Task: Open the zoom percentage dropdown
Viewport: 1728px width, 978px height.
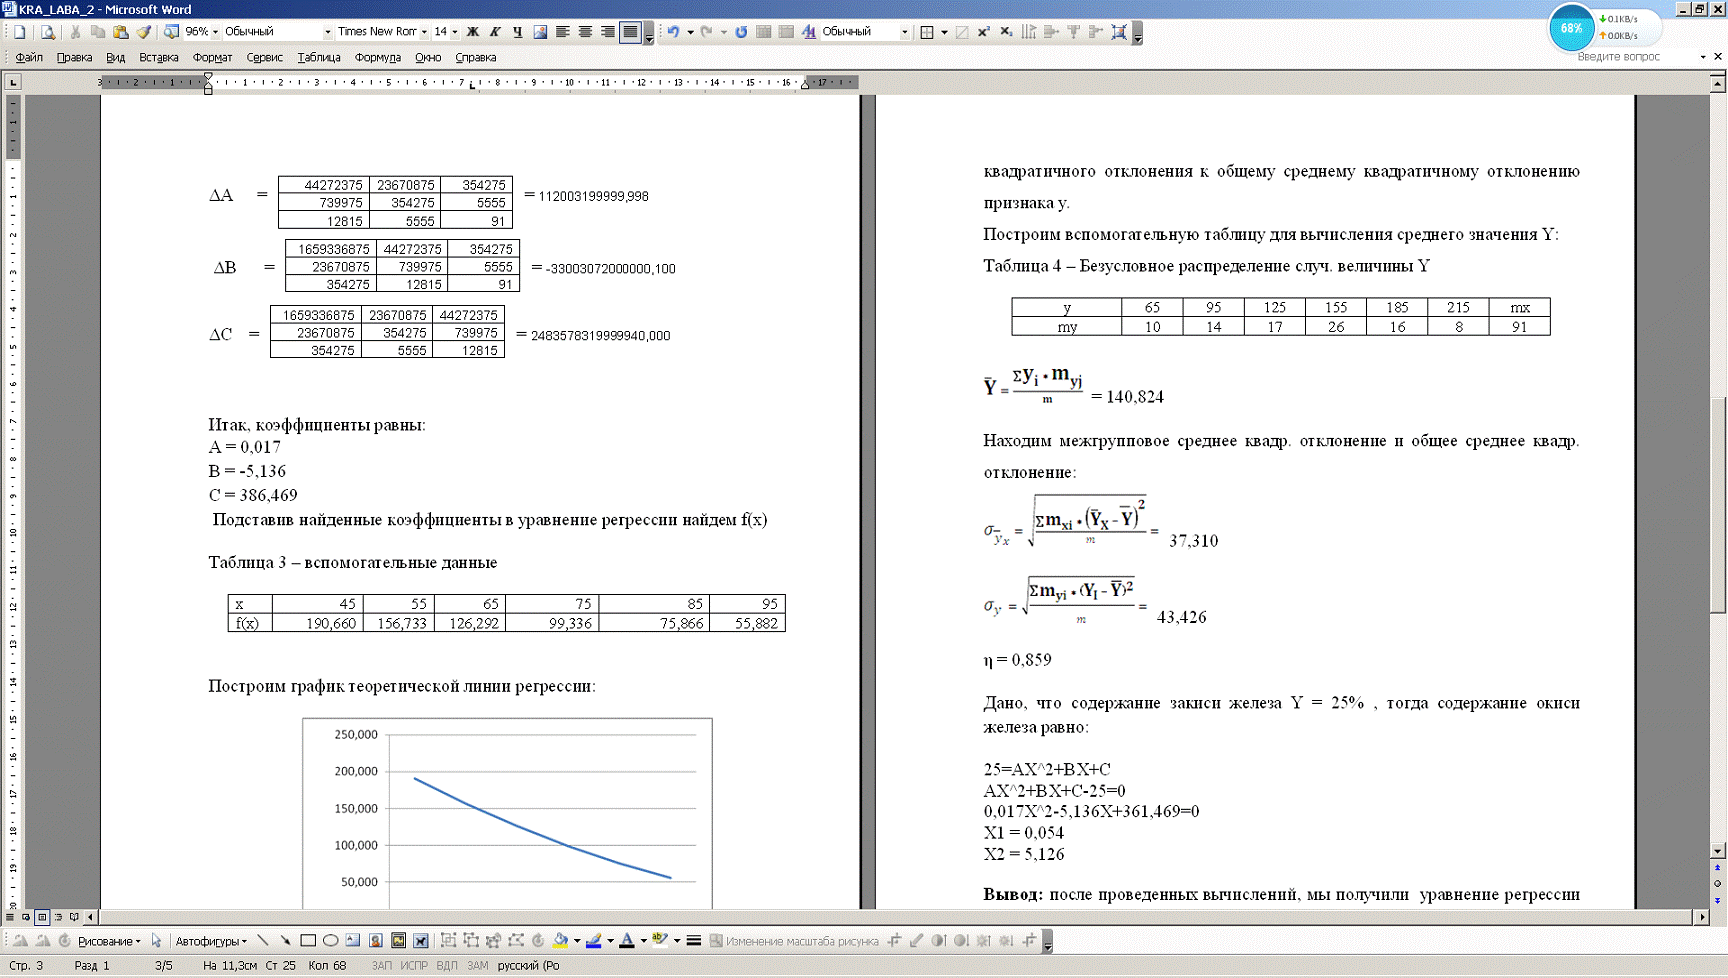Action: tap(215, 32)
